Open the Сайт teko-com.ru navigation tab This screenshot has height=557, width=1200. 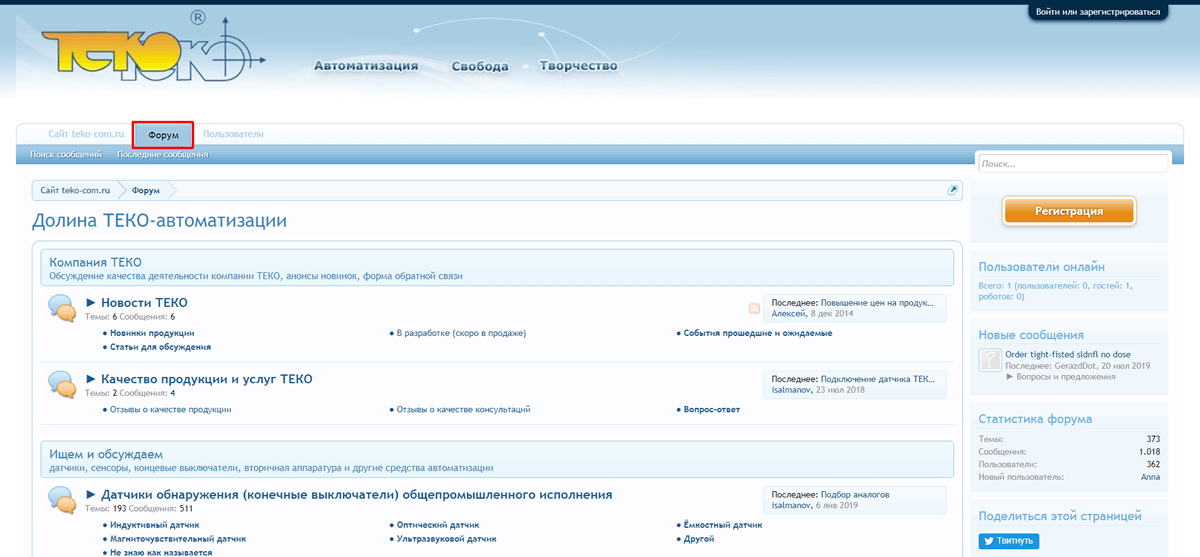pos(85,134)
